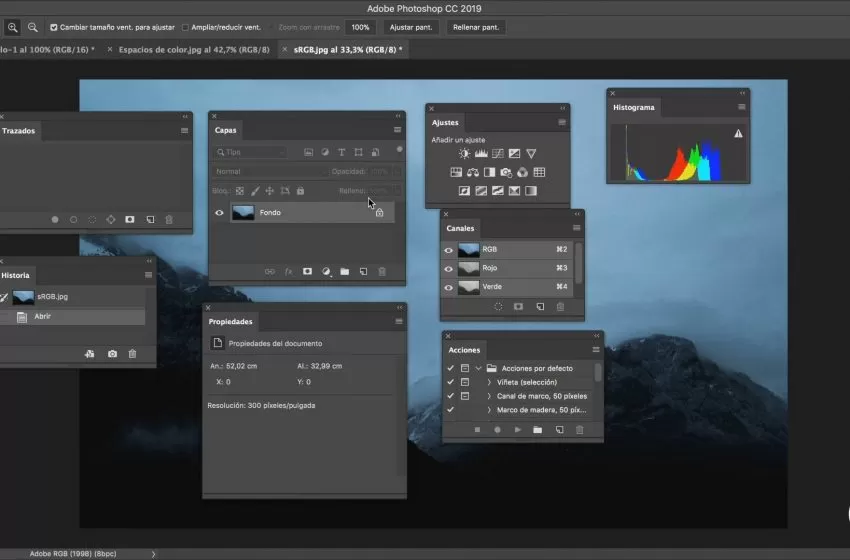The width and height of the screenshot is (850, 560).
Task: Click the histogram warning triangle icon
Action: [739, 133]
